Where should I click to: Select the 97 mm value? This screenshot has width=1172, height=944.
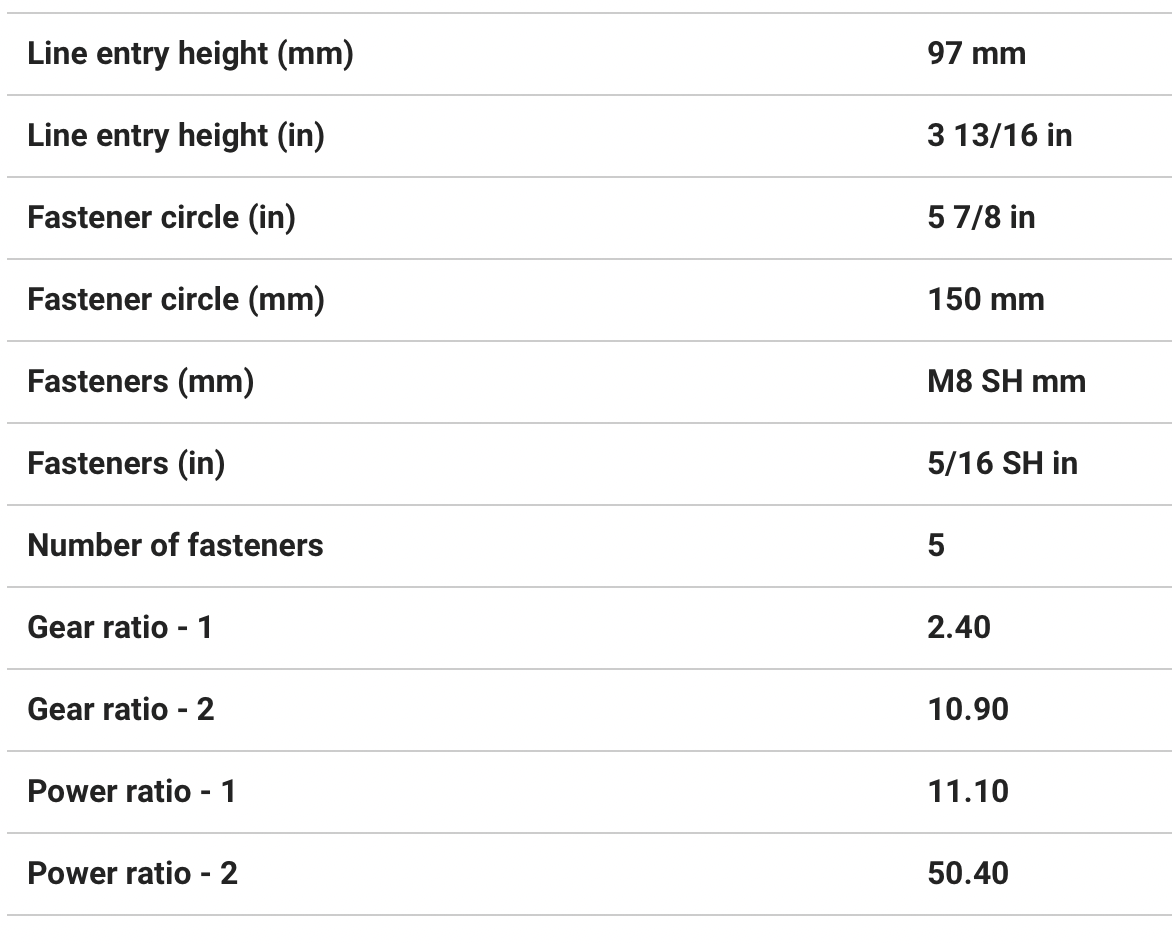[x=976, y=54]
